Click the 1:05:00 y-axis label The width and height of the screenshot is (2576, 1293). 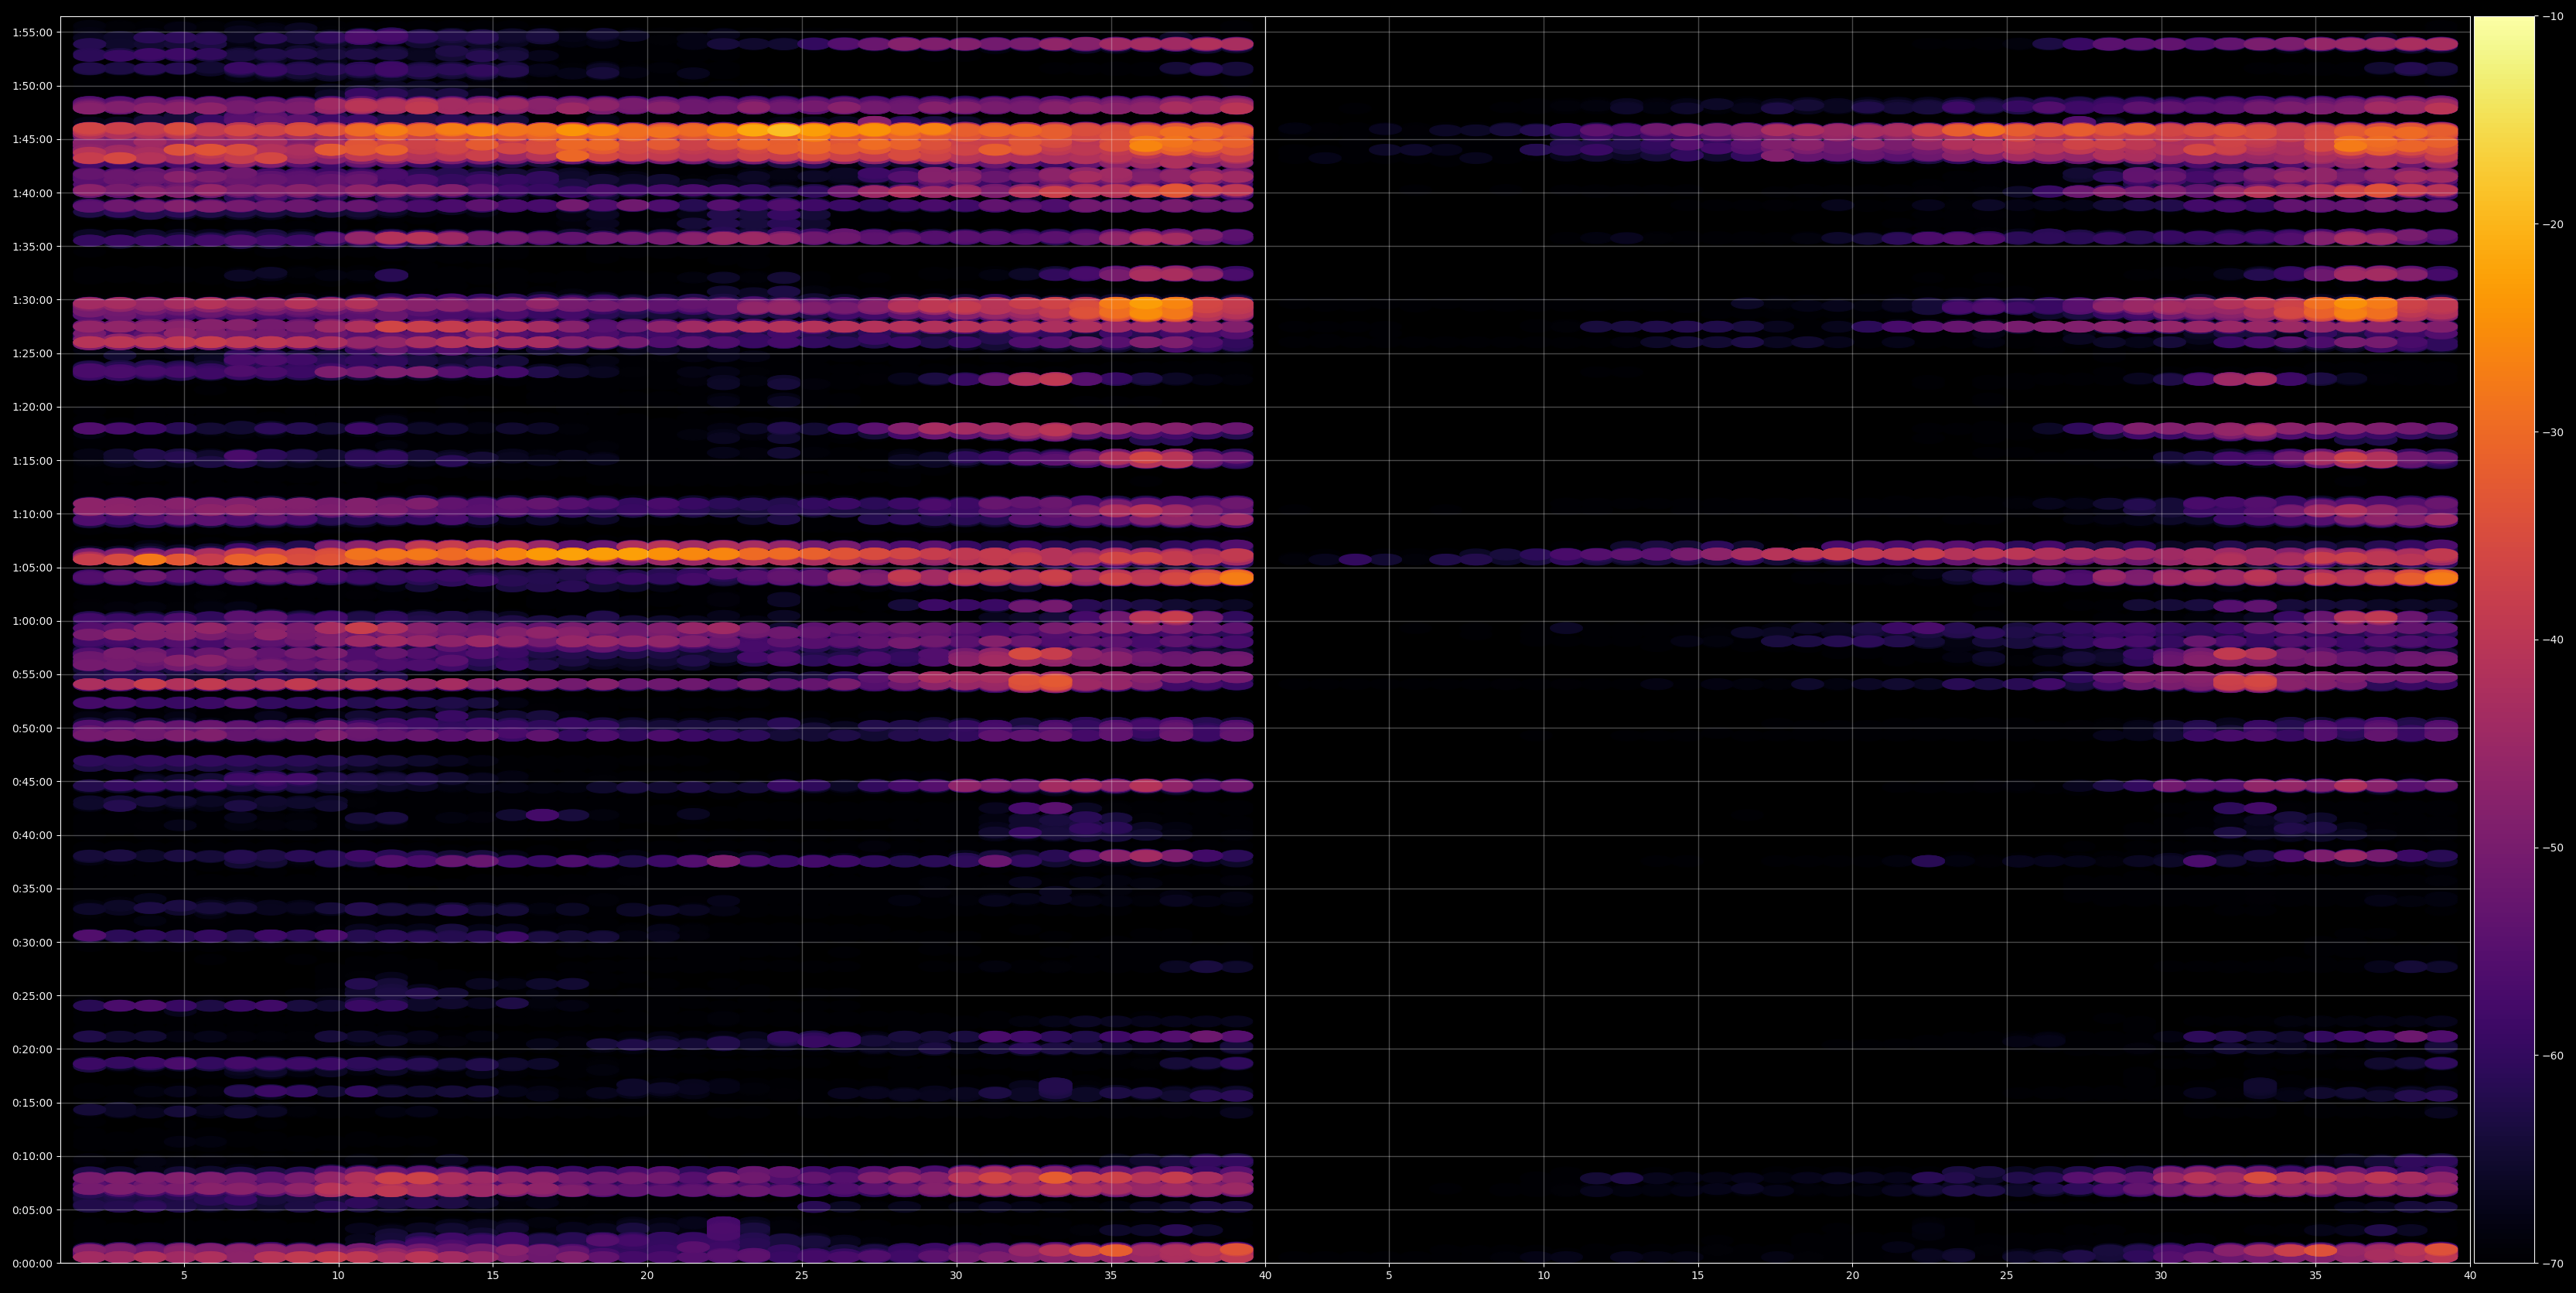pyautogui.click(x=32, y=568)
